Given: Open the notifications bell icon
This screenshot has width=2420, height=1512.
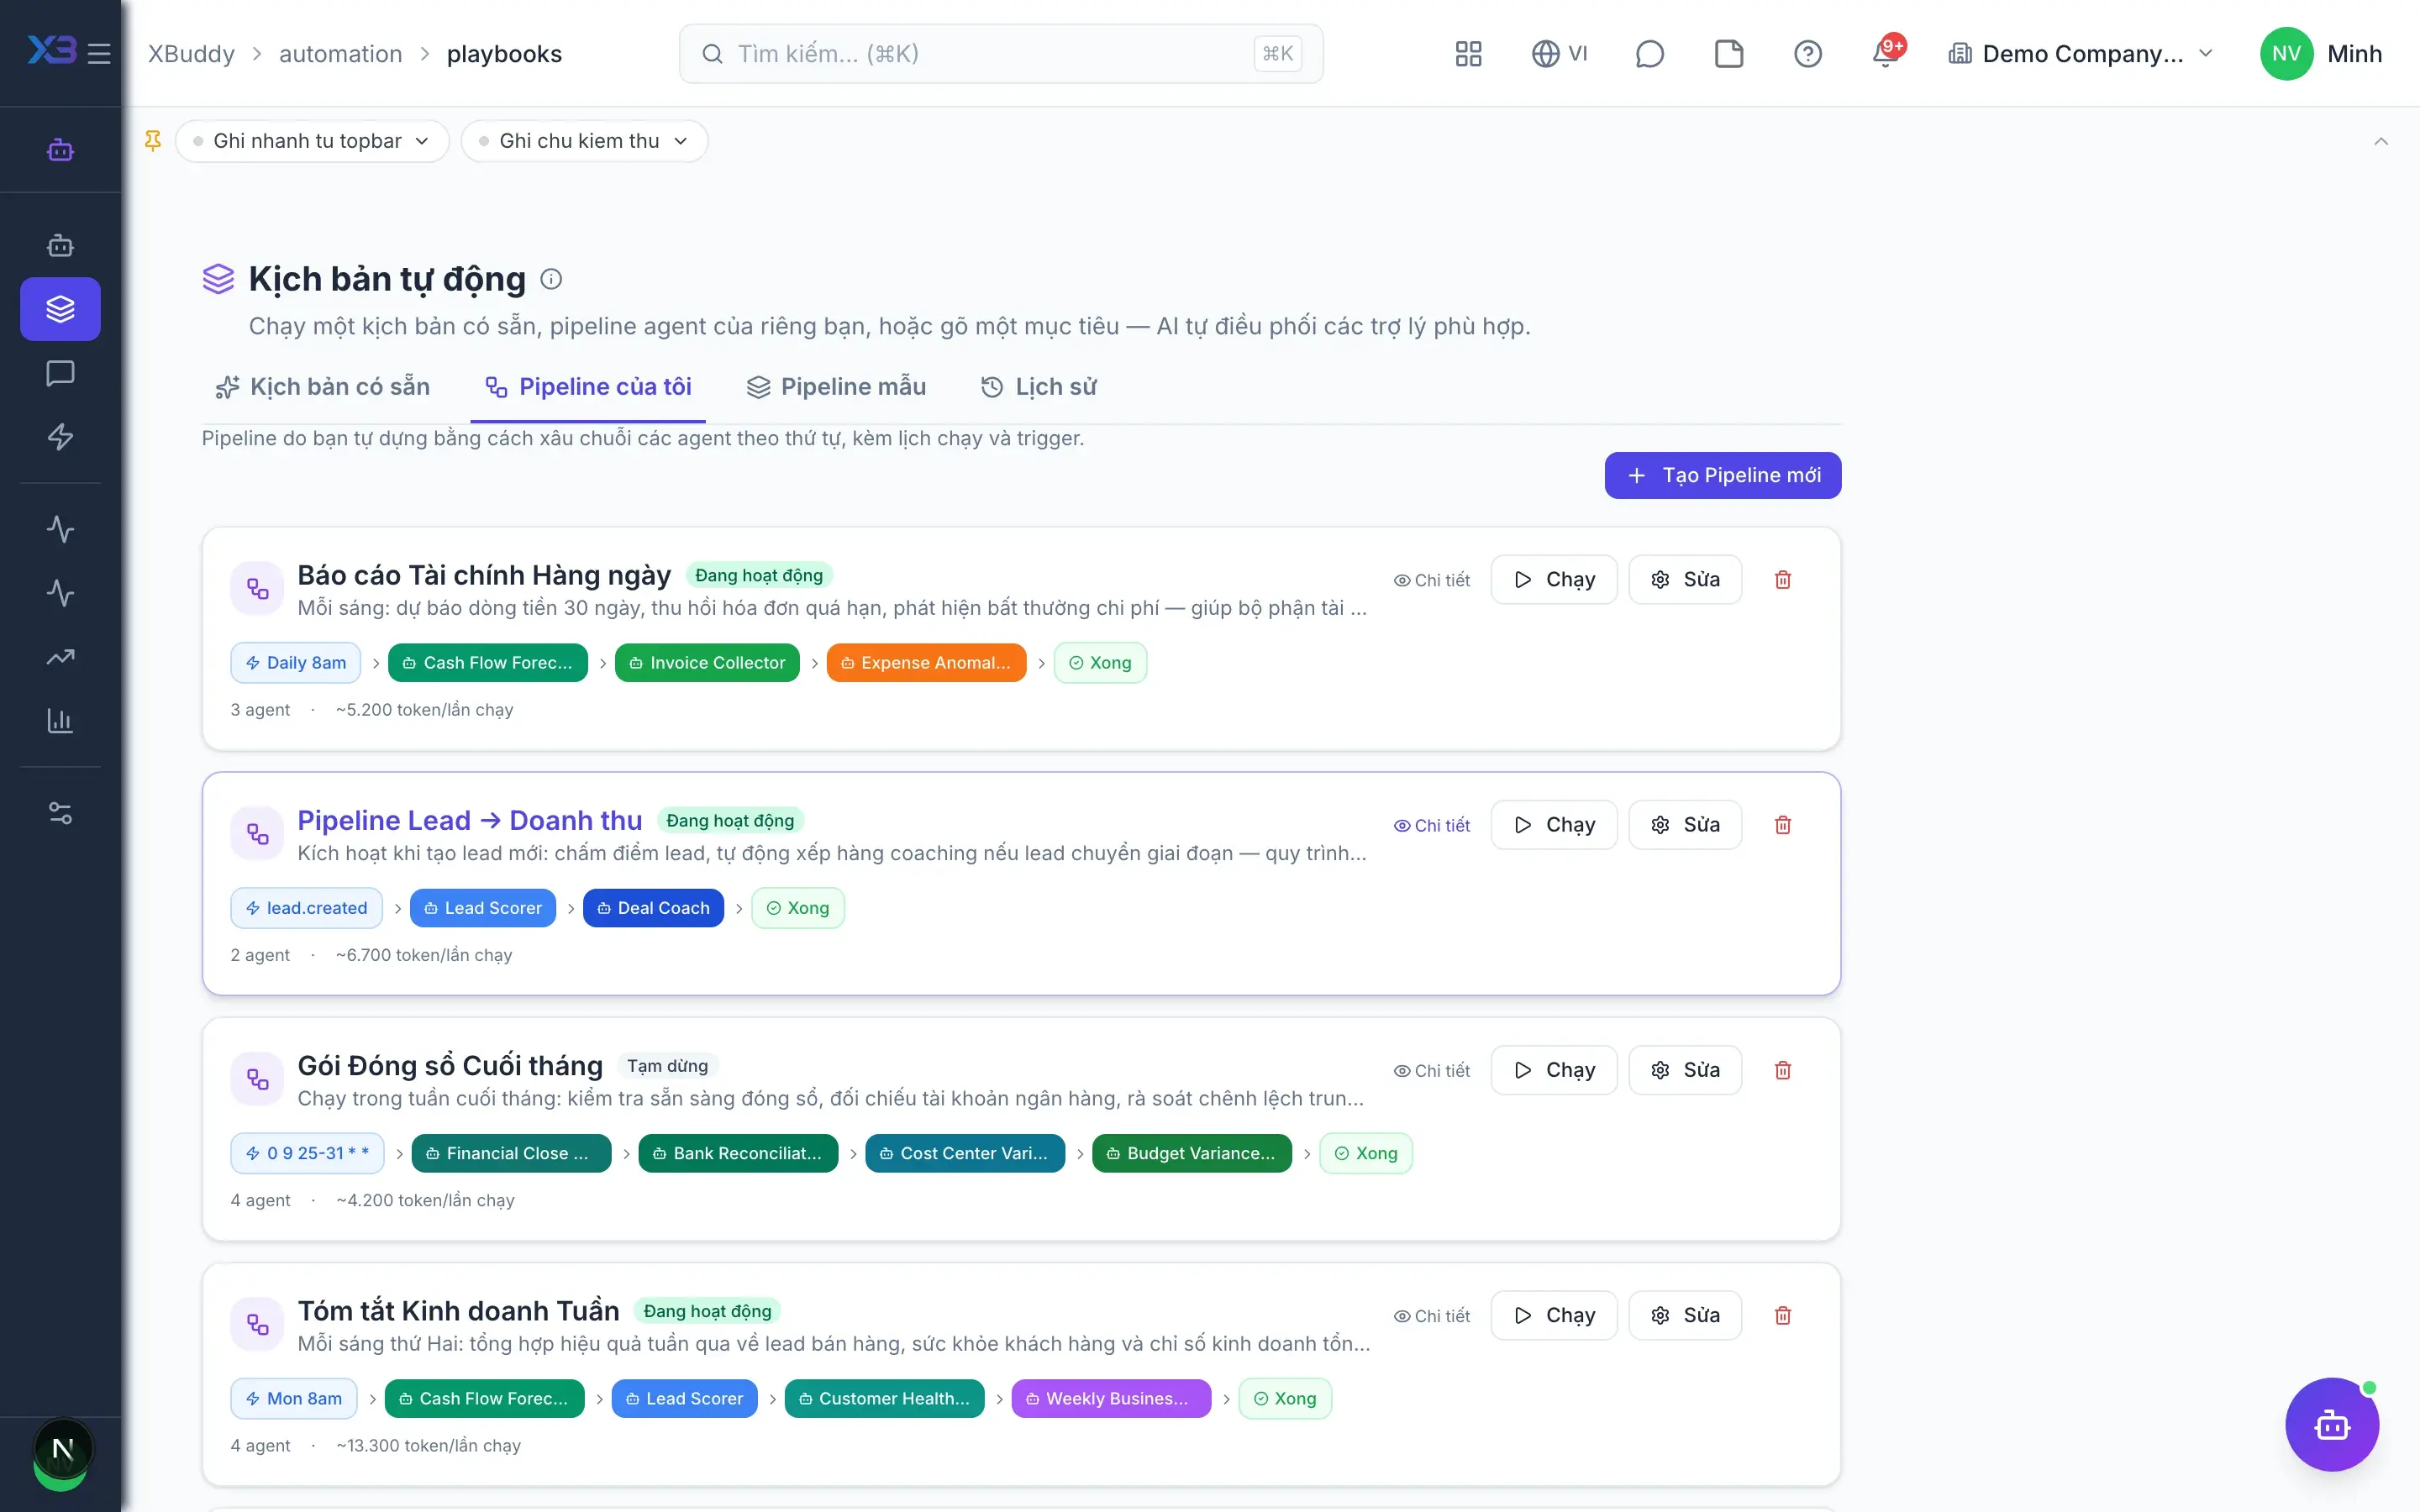Looking at the screenshot, I should click(1886, 53).
